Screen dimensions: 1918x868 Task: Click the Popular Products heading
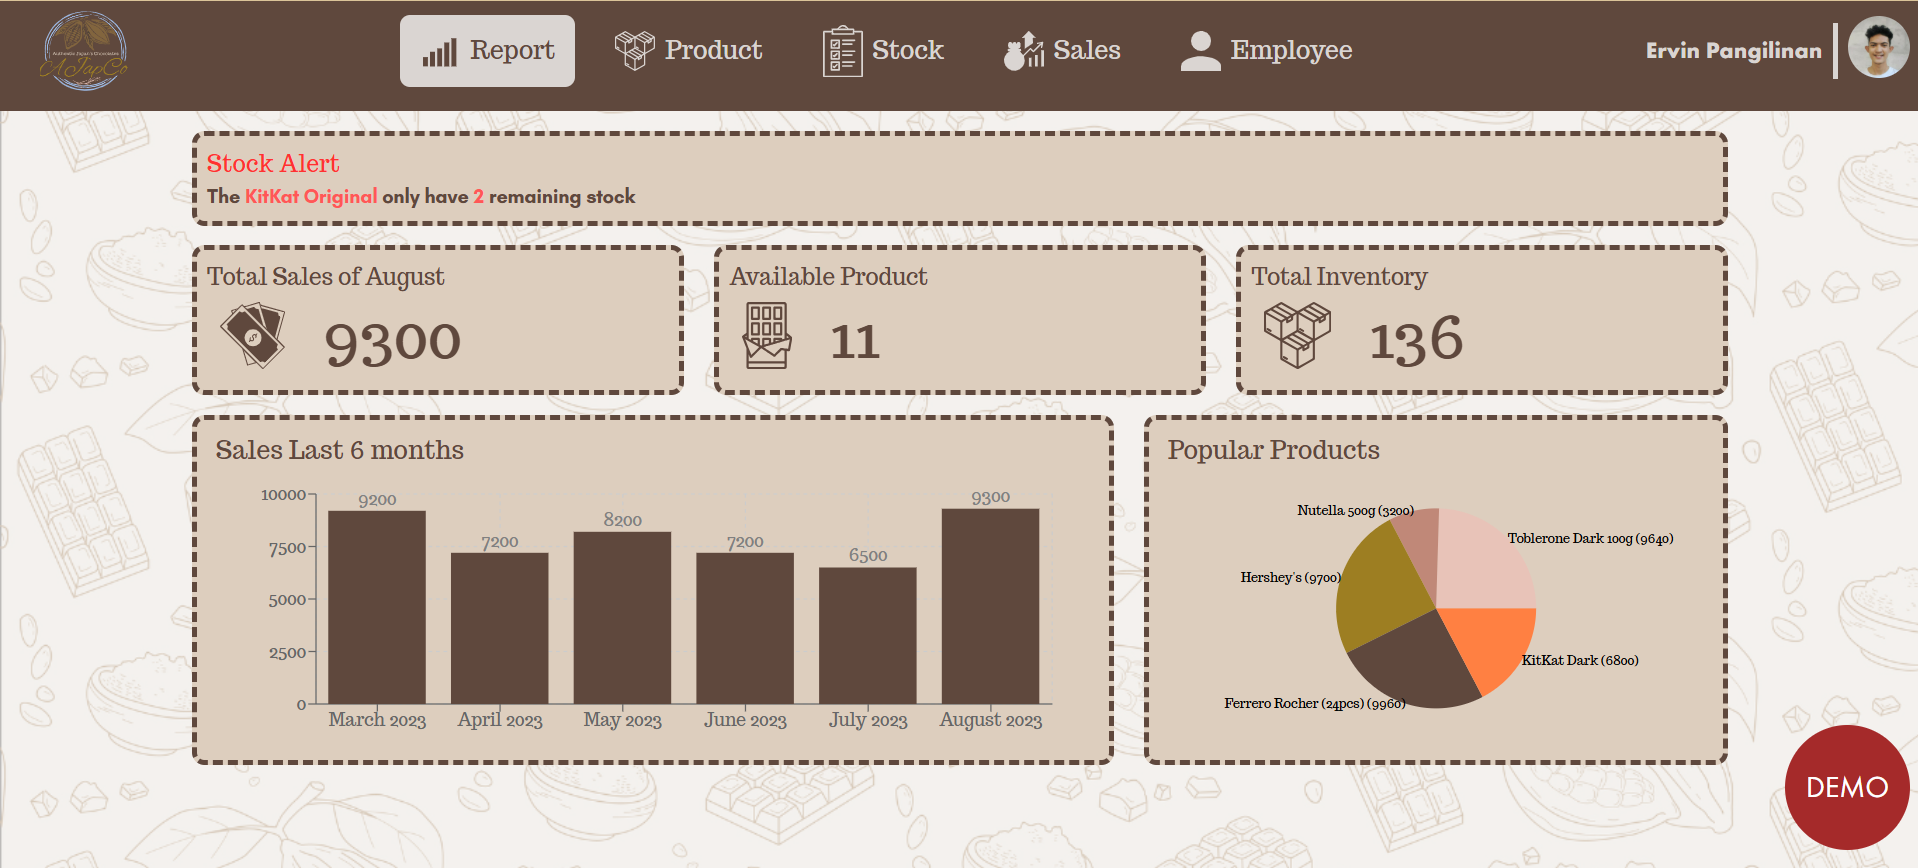point(1273,451)
